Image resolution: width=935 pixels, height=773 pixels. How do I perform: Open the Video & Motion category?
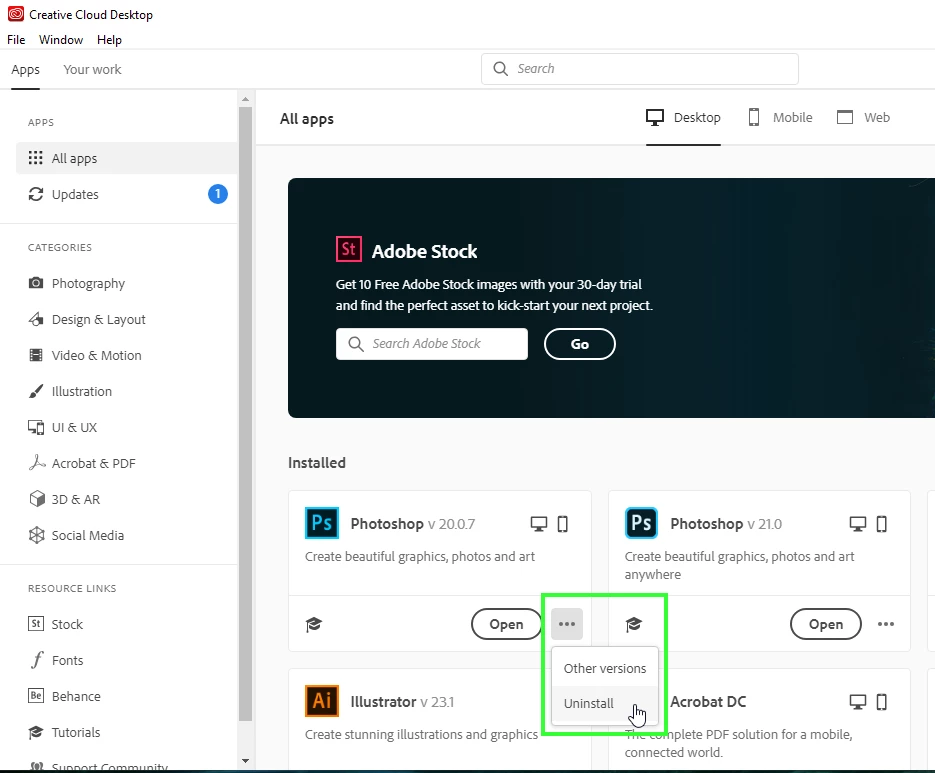pos(97,355)
